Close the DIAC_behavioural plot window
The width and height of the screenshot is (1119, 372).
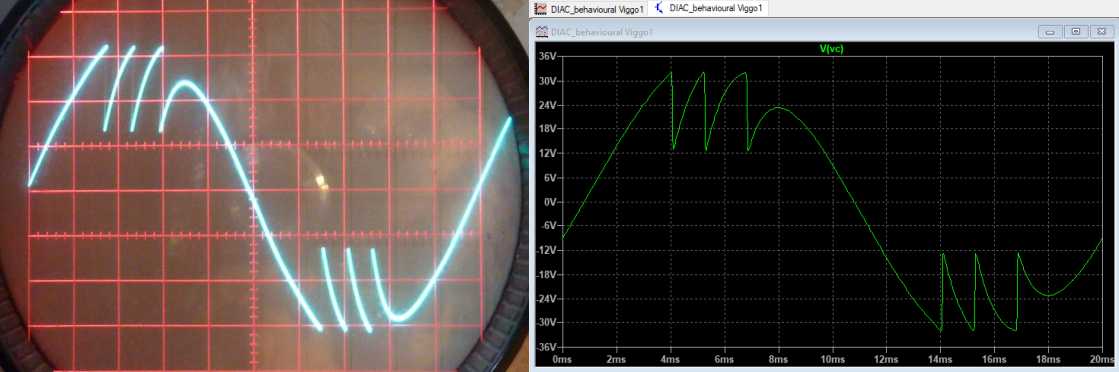(1101, 32)
